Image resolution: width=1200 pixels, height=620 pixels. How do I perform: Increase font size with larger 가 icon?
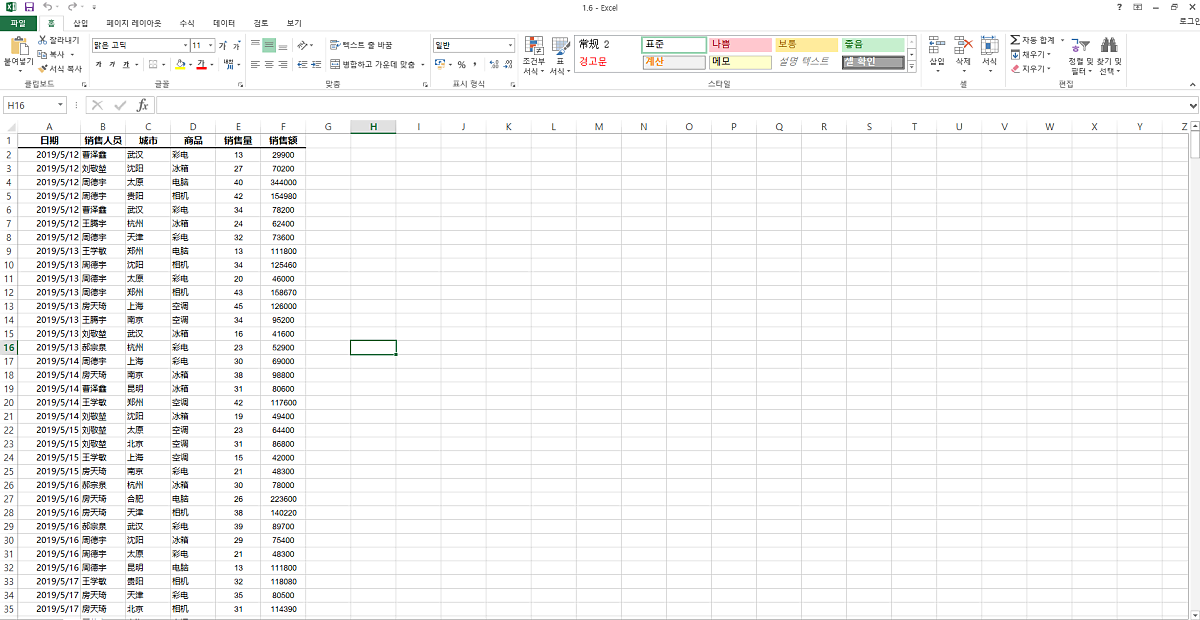224,45
